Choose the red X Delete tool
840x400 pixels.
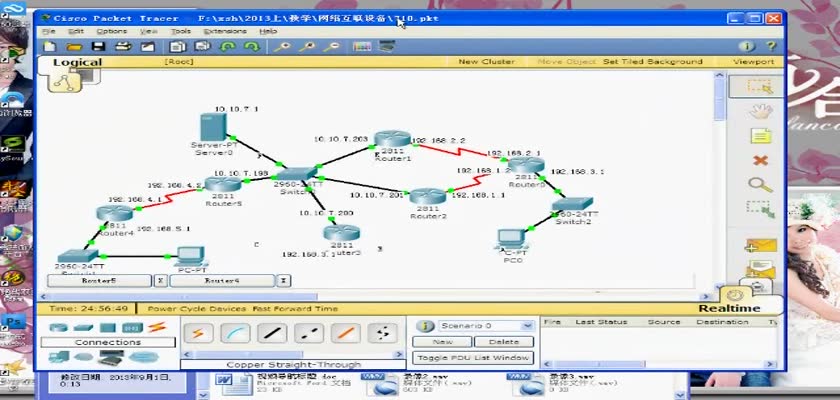click(760, 160)
